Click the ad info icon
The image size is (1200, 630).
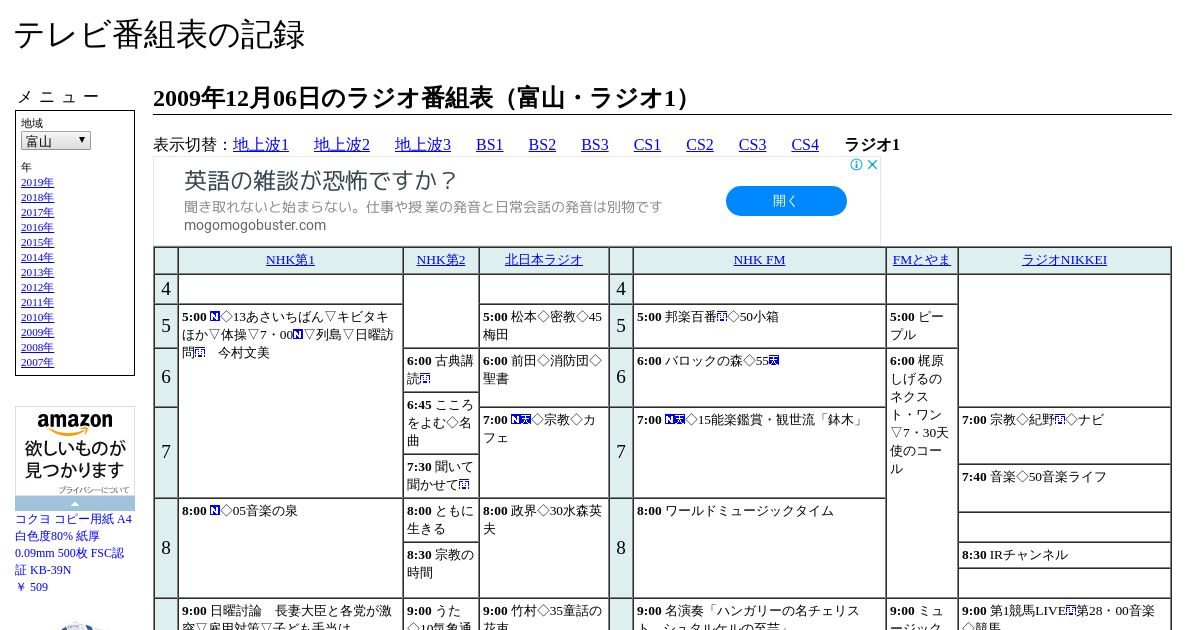[x=857, y=165]
